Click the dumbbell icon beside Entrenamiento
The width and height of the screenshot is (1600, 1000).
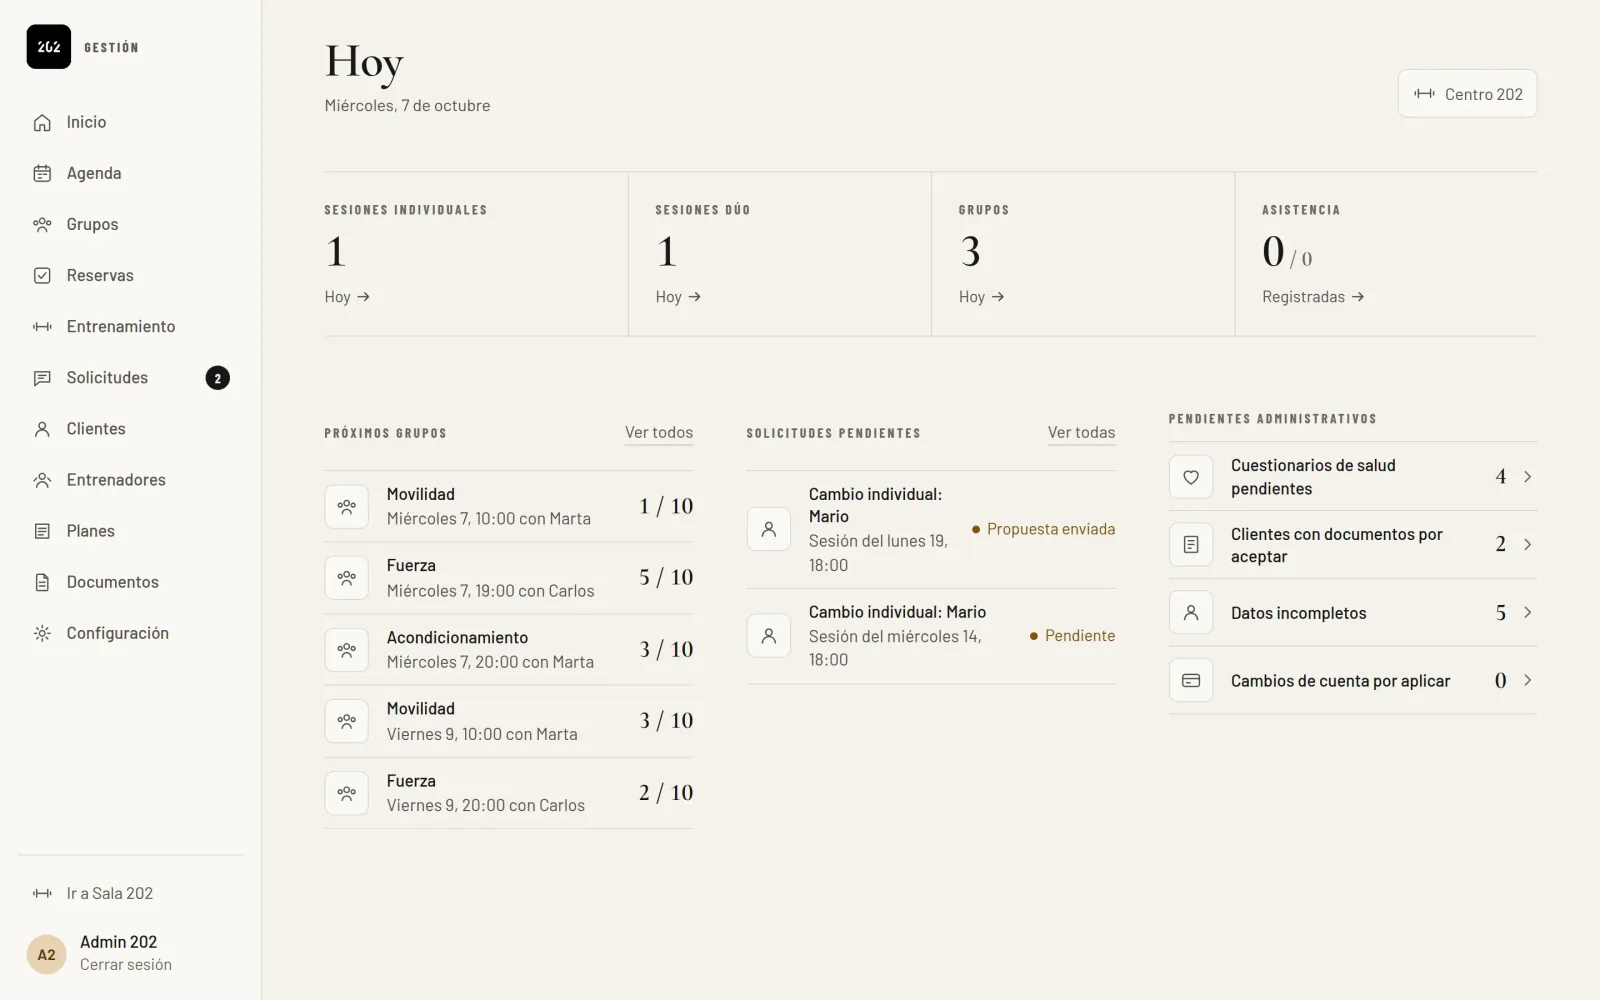[42, 326]
